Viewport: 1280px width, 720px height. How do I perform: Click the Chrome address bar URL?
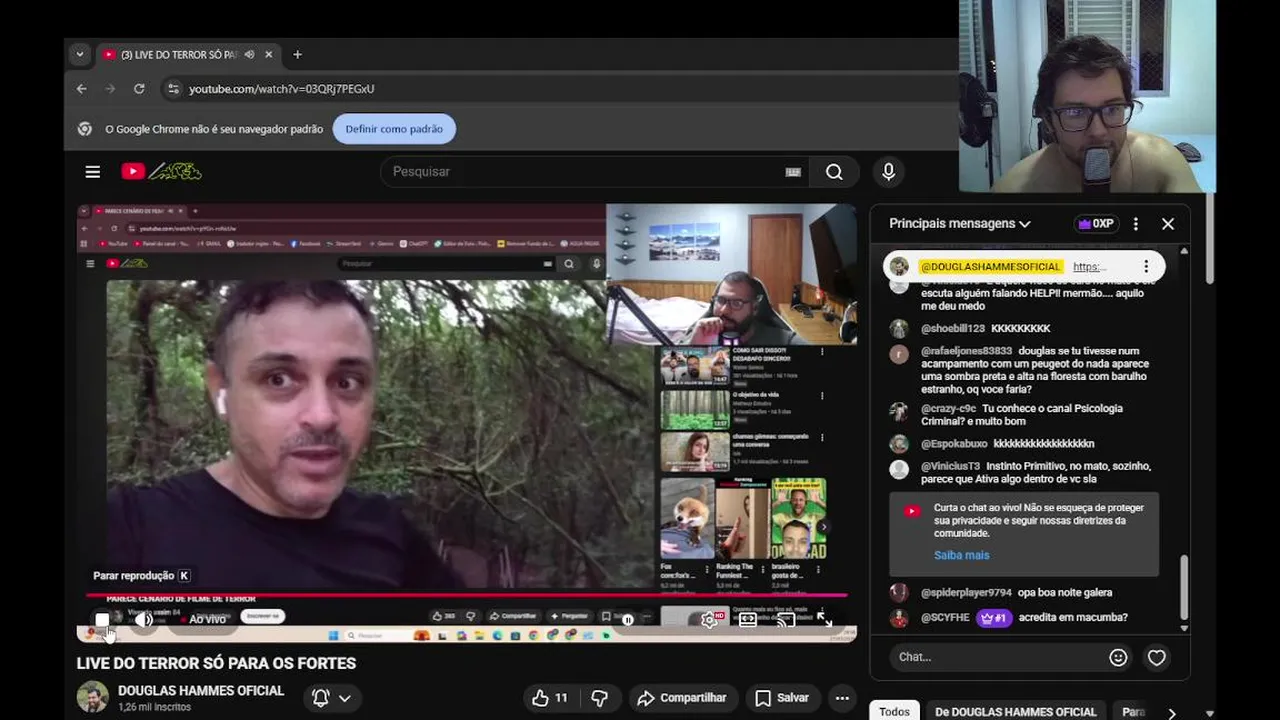click(x=282, y=89)
